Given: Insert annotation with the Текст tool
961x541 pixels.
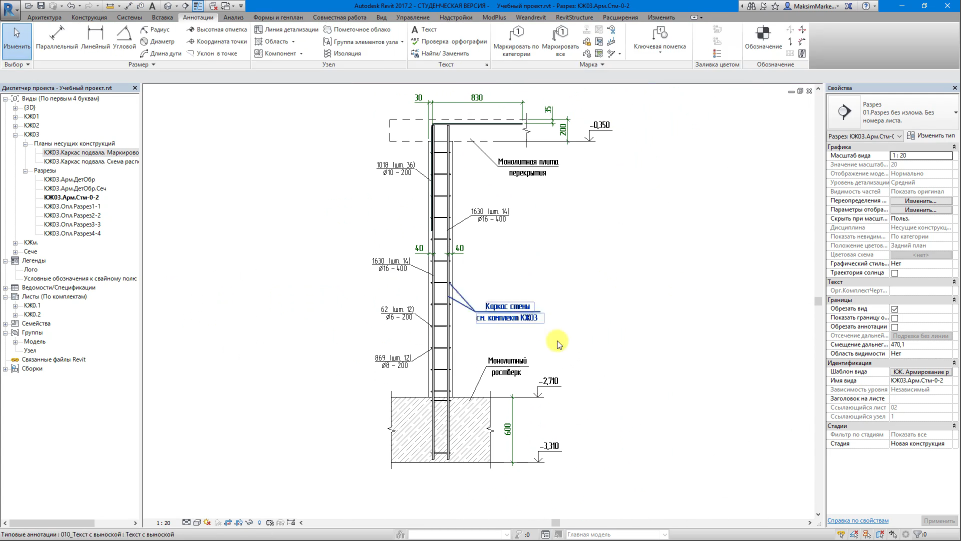Looking at the screenshot, I should pos(424,29).
